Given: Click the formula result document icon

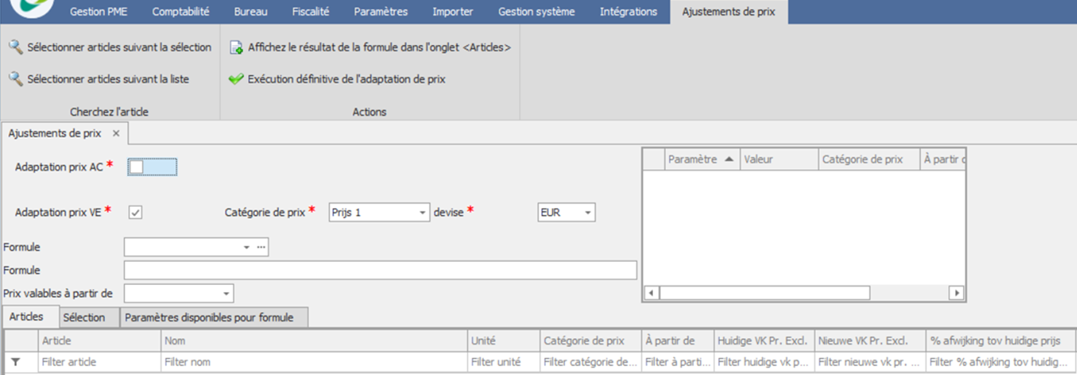Looking at the screenshot, I should [x=236, y=47].
